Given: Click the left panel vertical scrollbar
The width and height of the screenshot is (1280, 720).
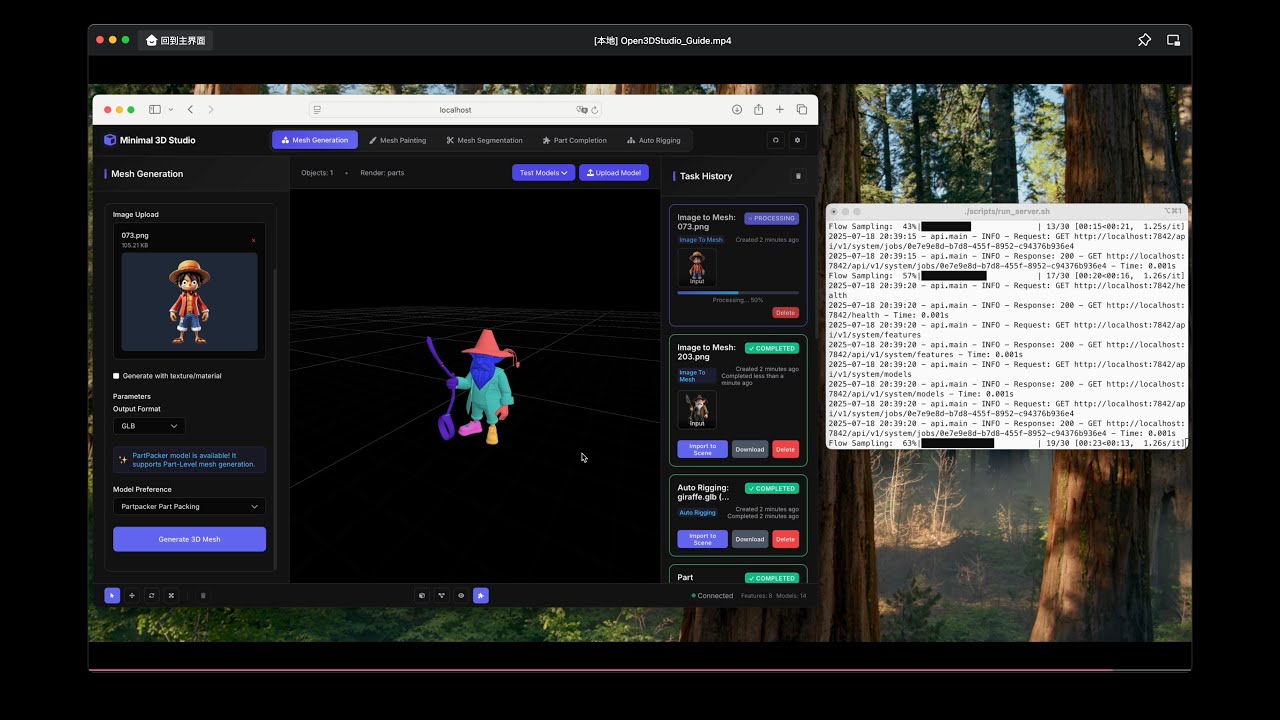Looking at the screenshot, I should pos(275,420).
